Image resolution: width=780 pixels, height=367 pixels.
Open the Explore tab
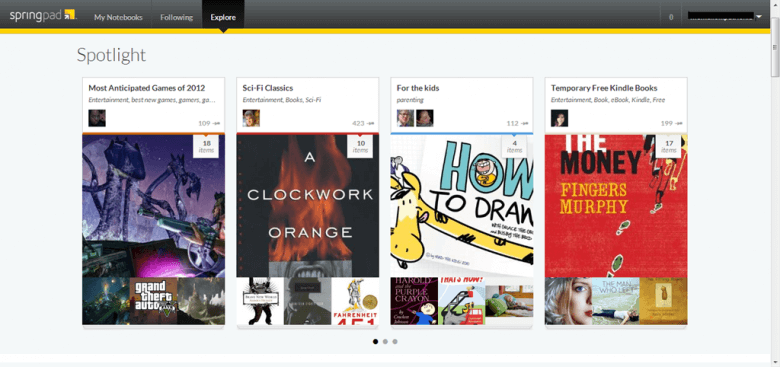pos(223,17)
